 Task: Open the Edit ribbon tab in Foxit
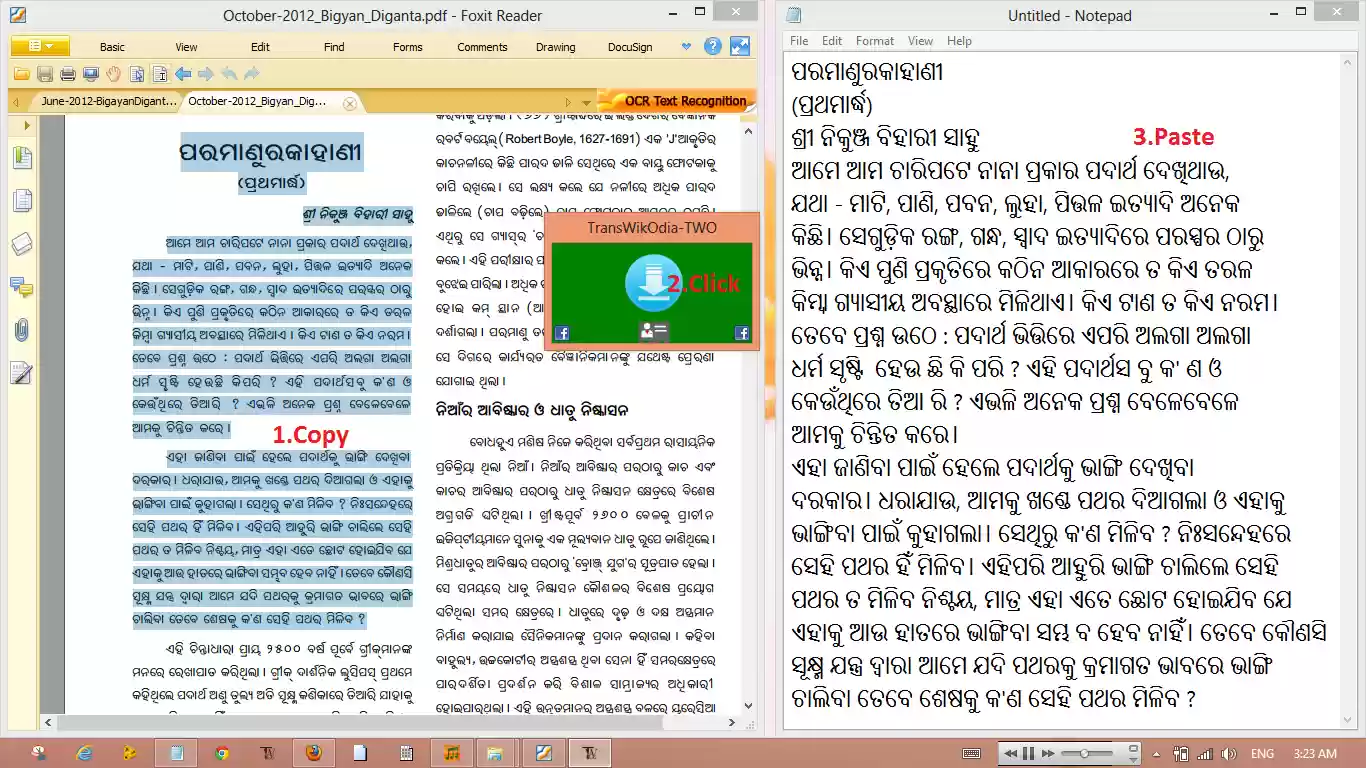261,47
